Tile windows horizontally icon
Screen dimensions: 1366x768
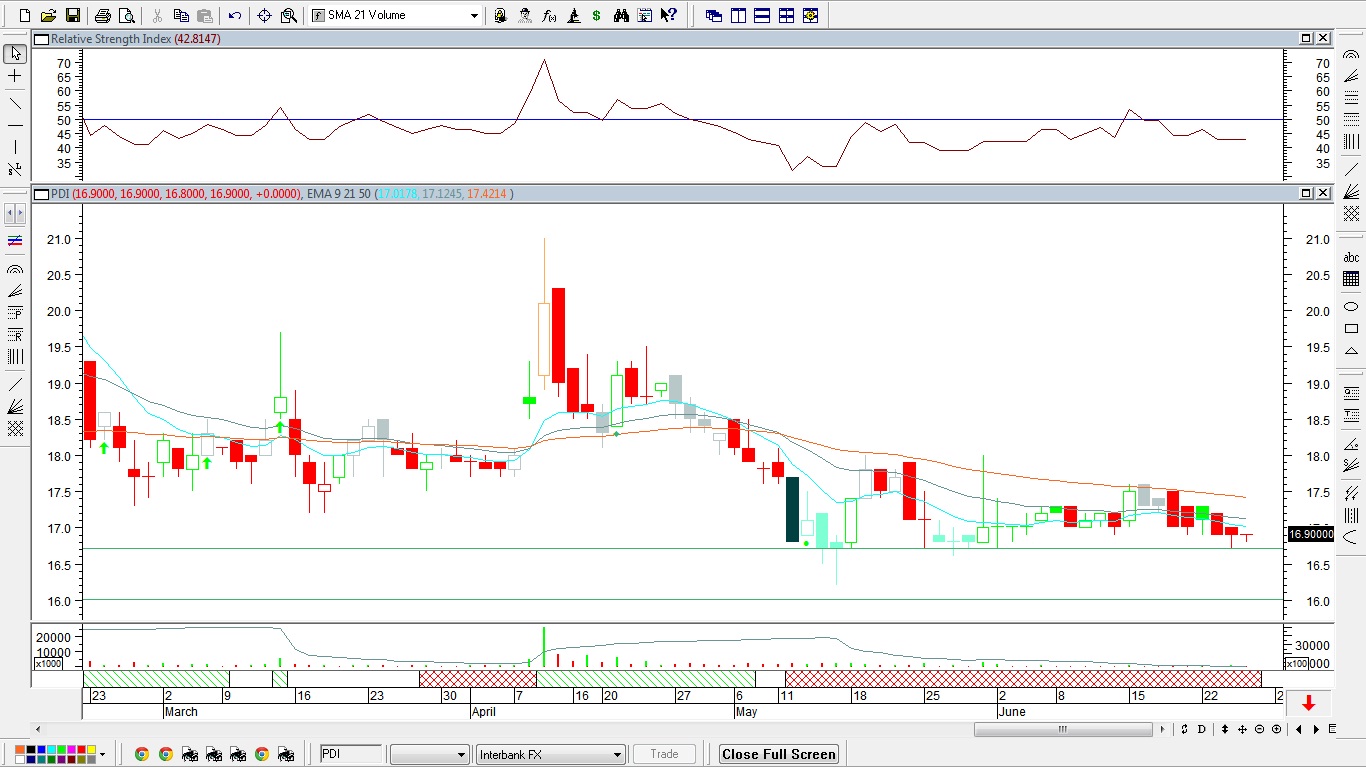click(762, 16)
